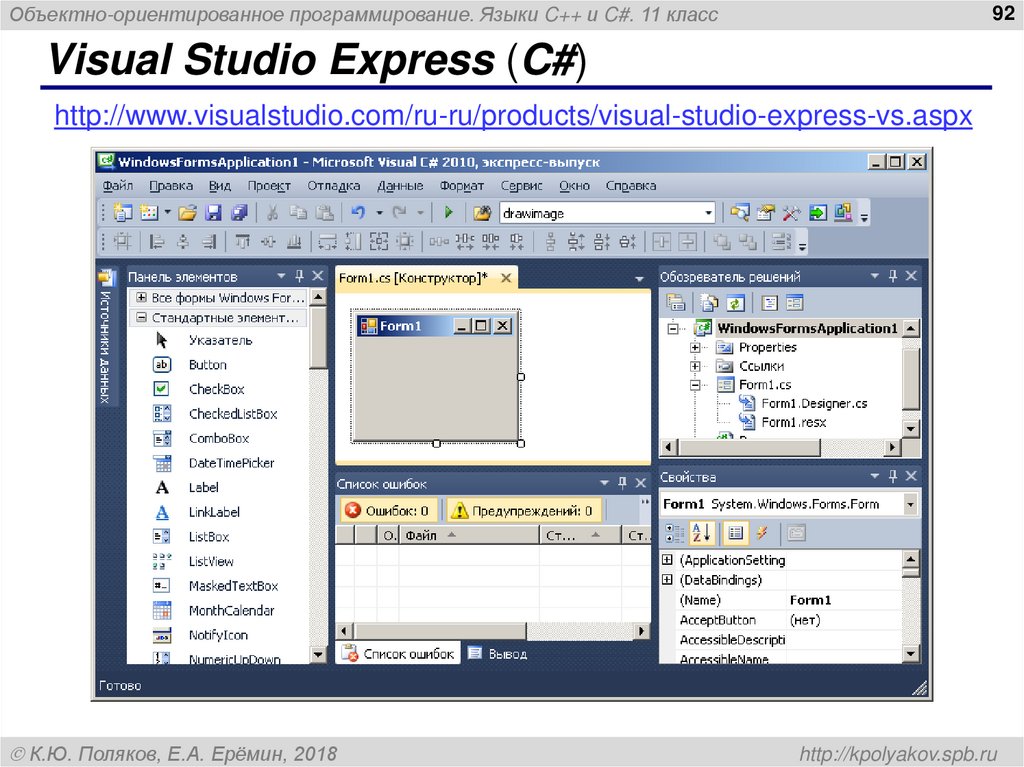
Task: Switch to the Вывод tab
Action: click(x=498, y=653)
